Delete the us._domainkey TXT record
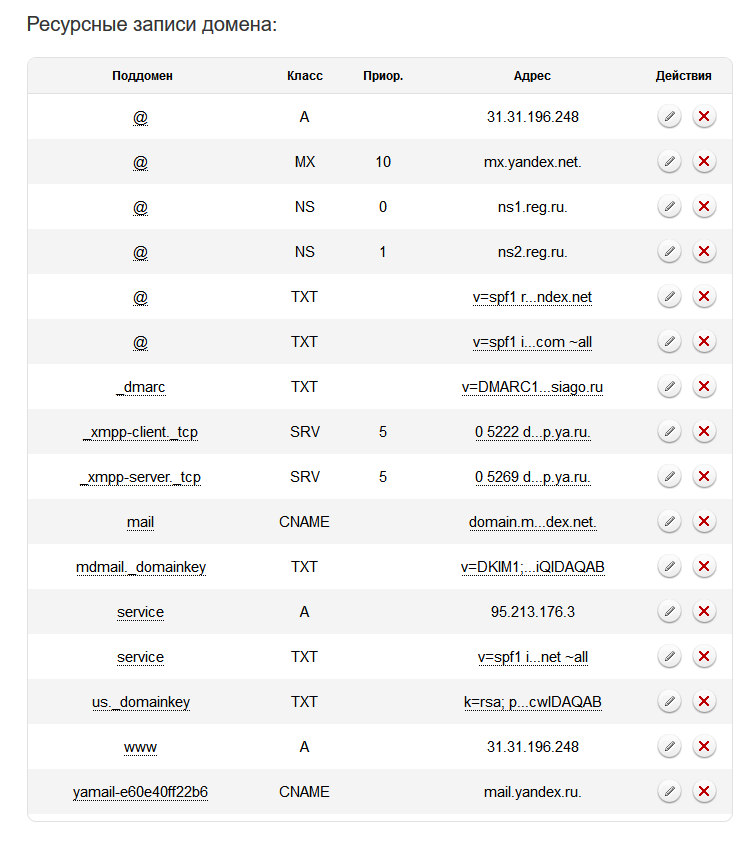This screenshot has height=842, width=754. [x=704, y=702]
